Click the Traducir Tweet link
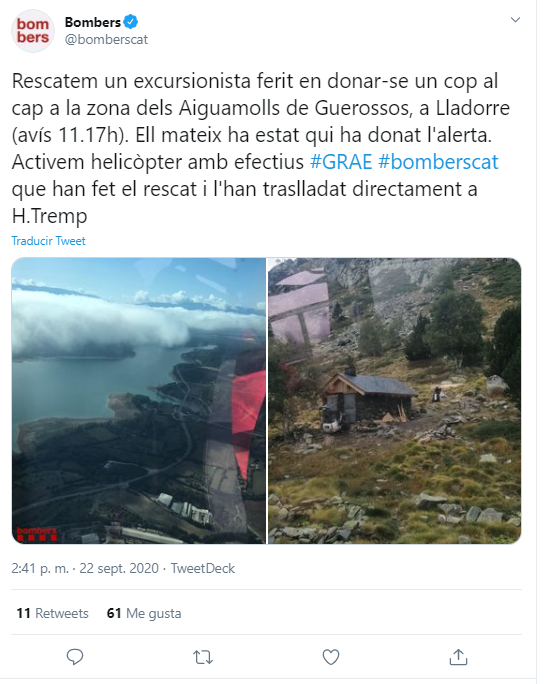The image size is (549, 684). pos(48,241)
